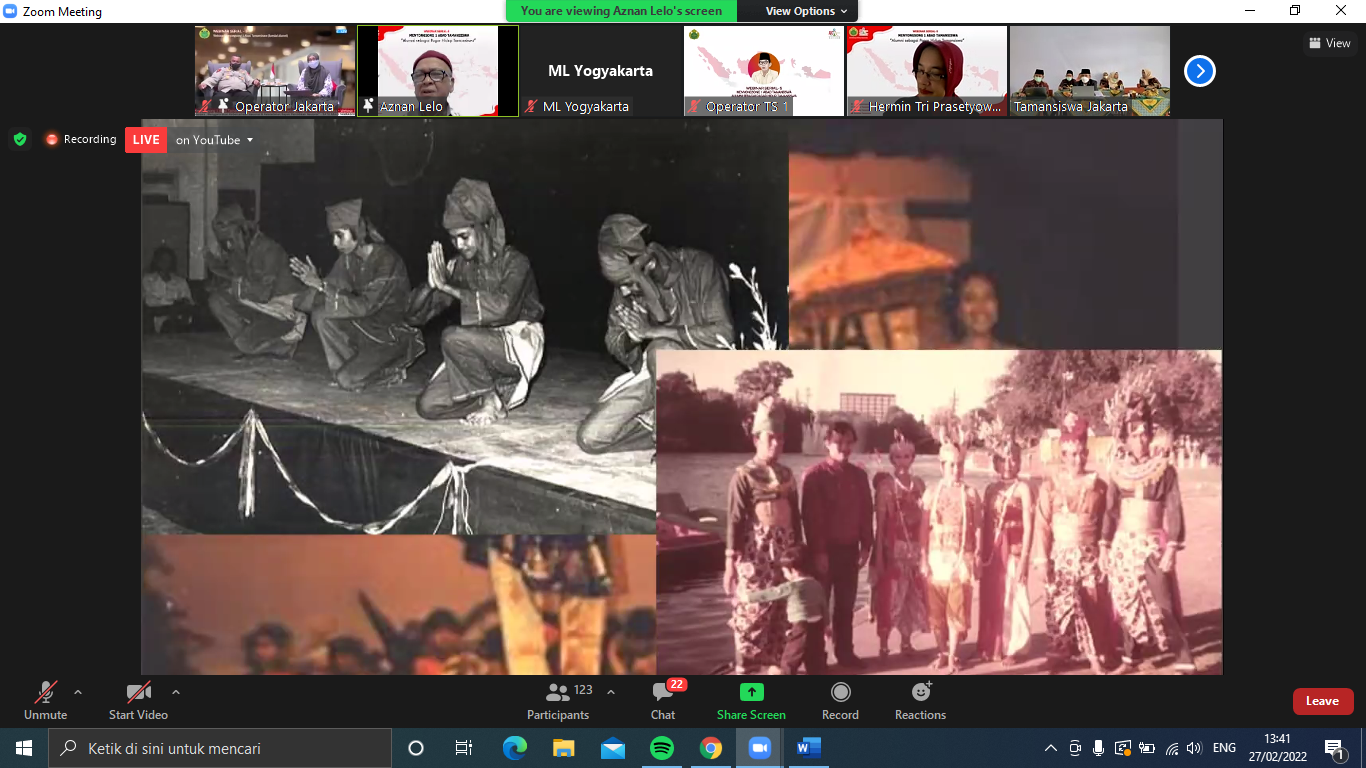Click the Windows taskbar search box
This screenshot has width=1366, height=768.
[x=220, y=748]
